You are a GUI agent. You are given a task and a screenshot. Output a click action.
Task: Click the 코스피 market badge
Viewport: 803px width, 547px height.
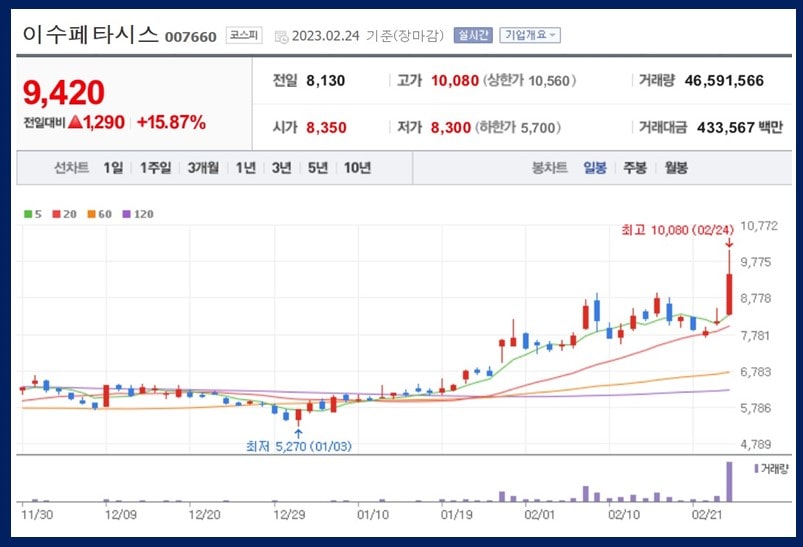coord(244,35)
